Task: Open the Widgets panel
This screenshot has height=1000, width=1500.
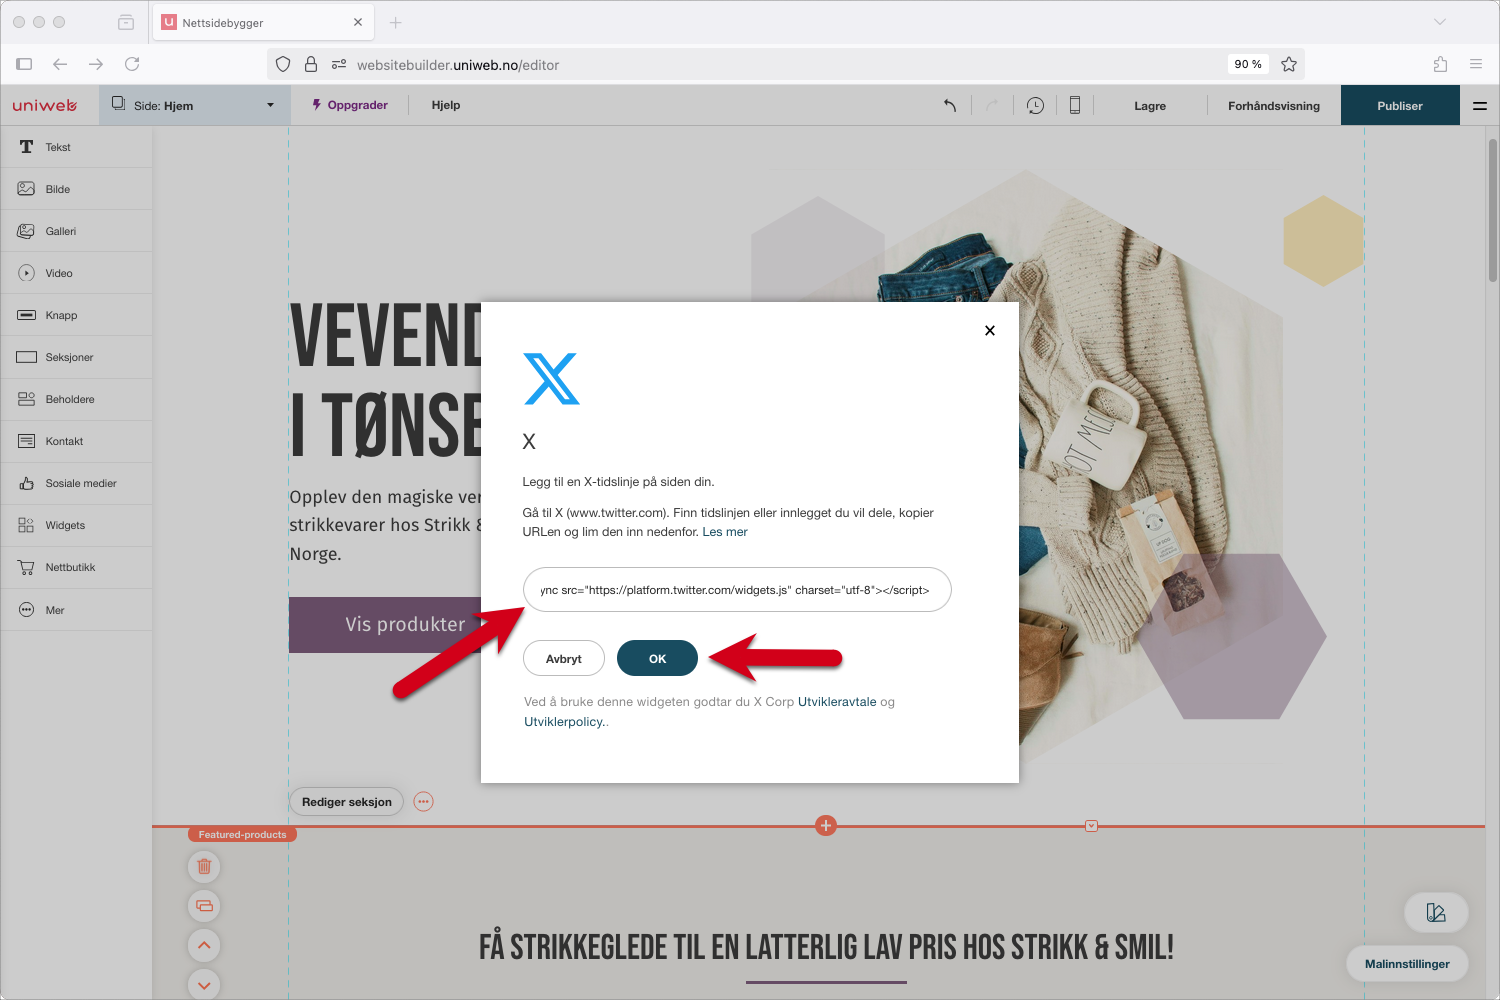Action: pyautogui.click(x=76, y=525)
